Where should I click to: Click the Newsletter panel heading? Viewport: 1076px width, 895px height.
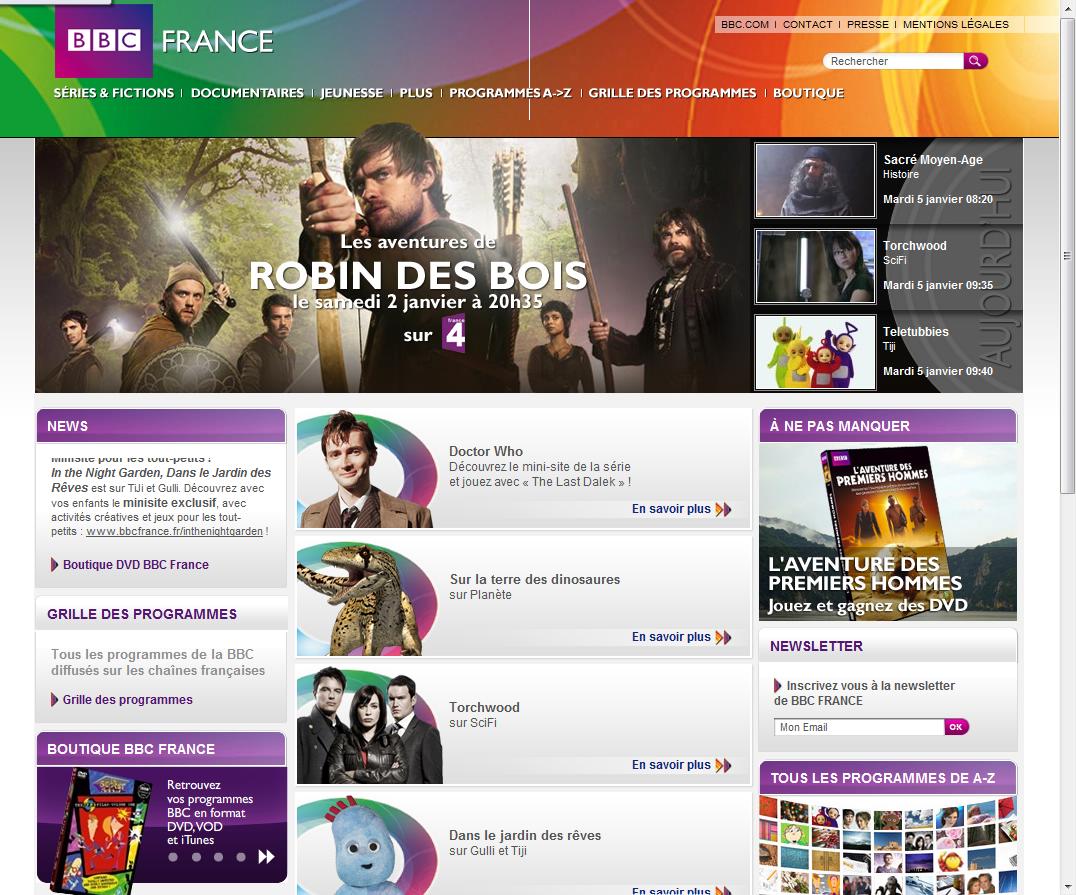[817, 647]
